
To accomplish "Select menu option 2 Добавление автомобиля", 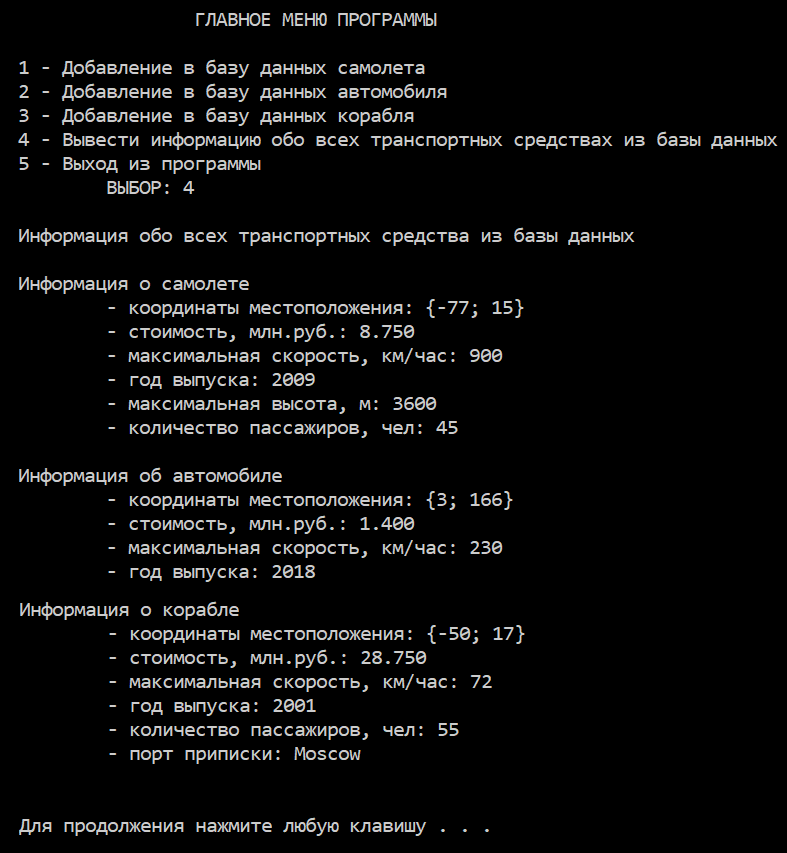I will point(233,92).
